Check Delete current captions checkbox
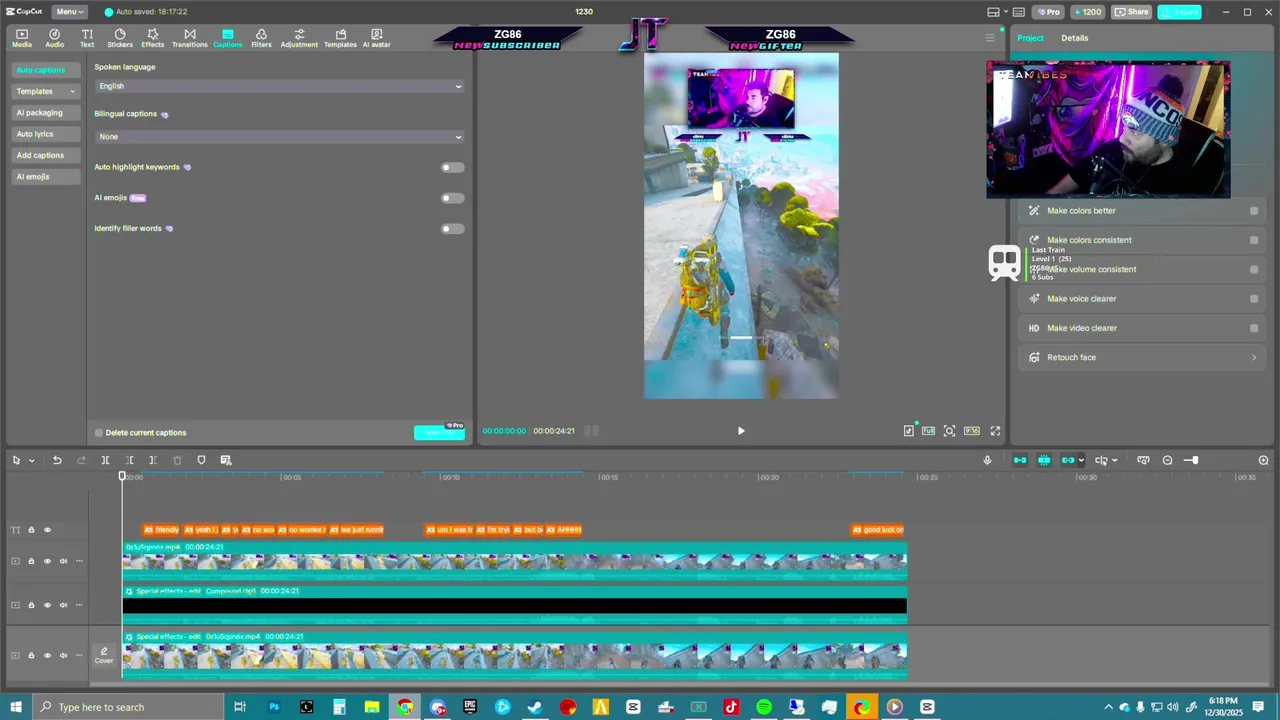The image size is (1280, 720). 99,433
